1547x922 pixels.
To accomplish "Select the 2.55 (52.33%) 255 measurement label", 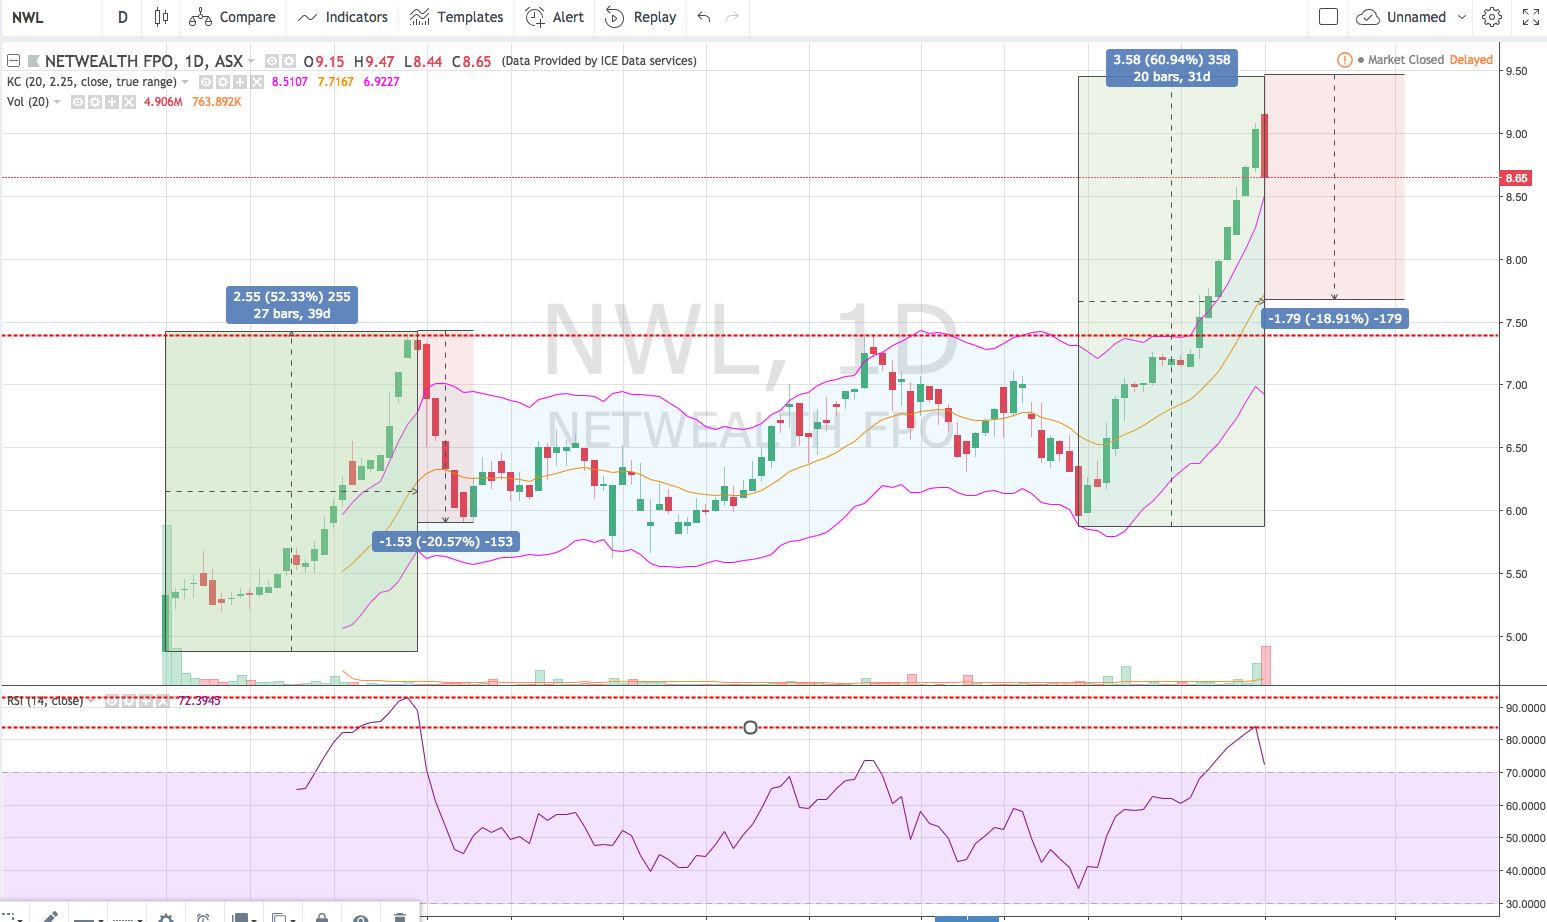I will (x=292, y=305).
